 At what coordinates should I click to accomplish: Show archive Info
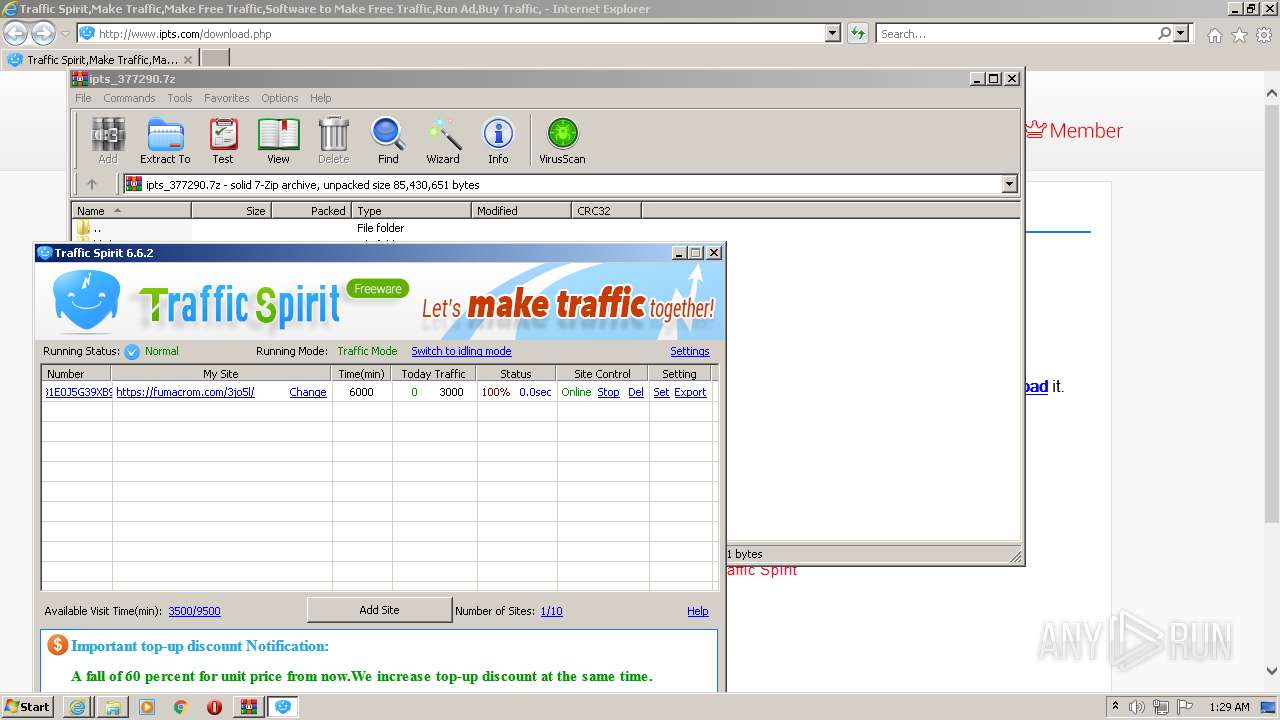pyautogui.click(x=498, y=141)
